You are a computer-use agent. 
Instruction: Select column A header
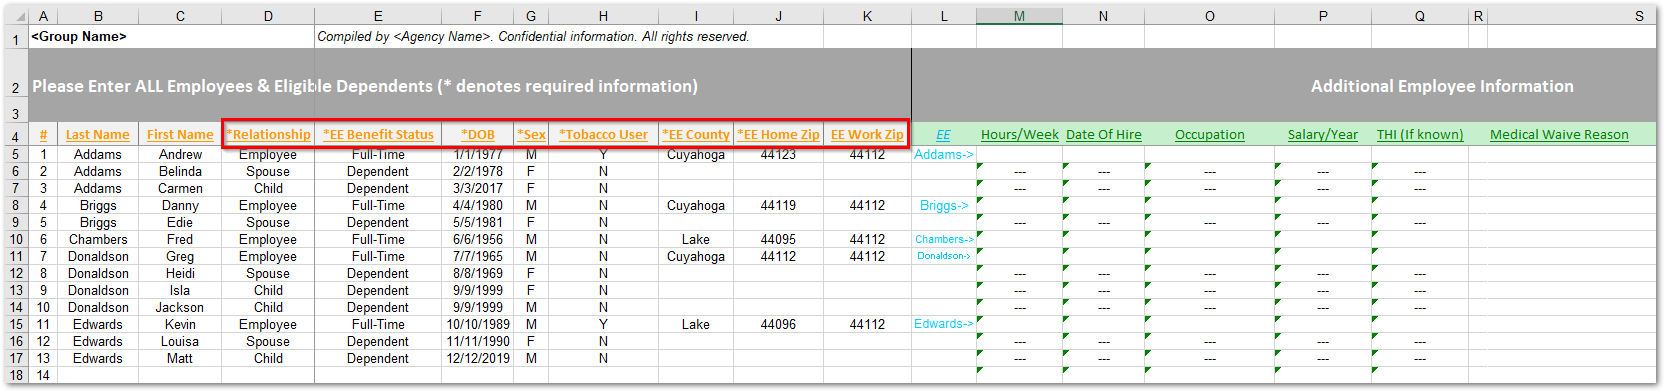click(x=43, y=16)
